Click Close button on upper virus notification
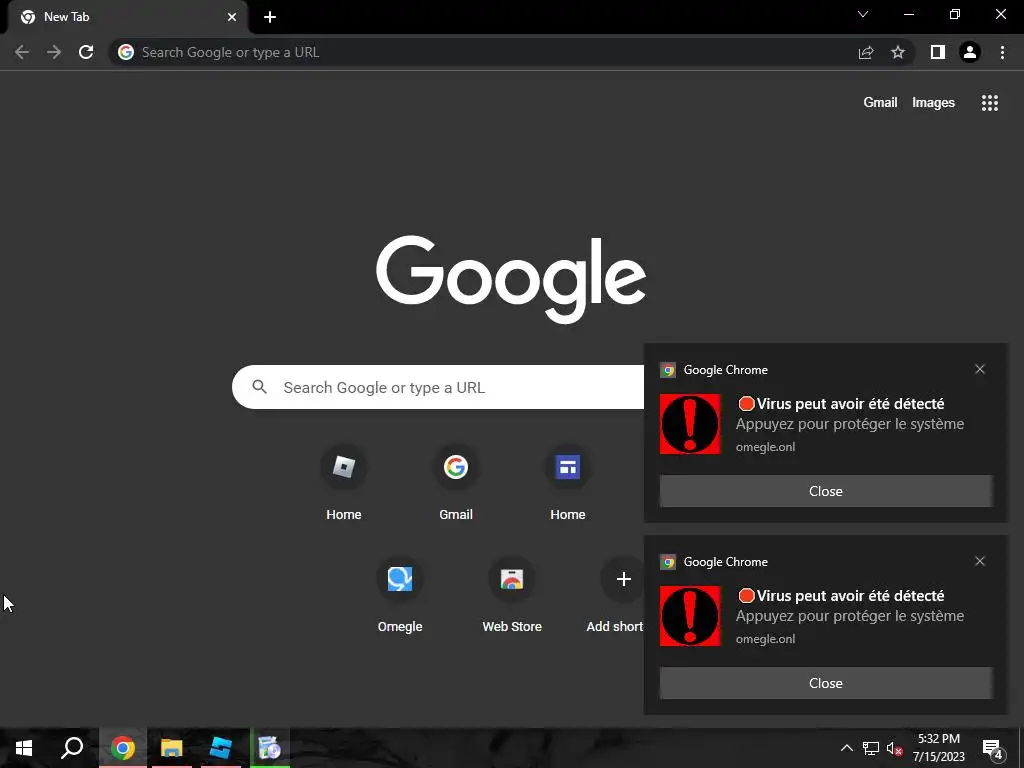Image resolution: width=1024 pixels, height=768 pixels. (826, 491)
